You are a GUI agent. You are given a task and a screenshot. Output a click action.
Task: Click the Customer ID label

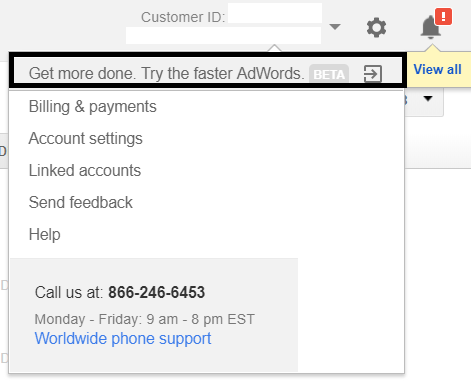pyautogui.click(x=183, y=17)
